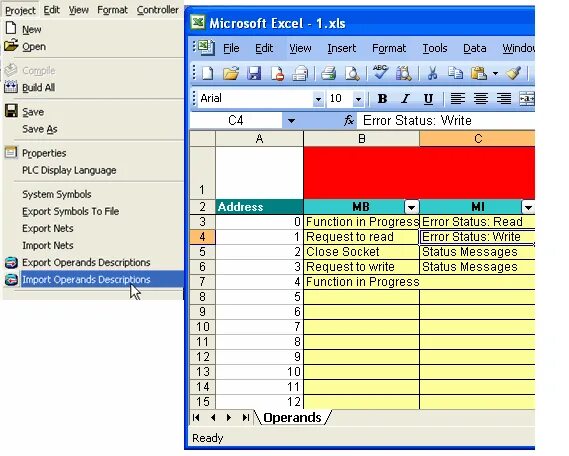Open the Project menu
The width and height of the screenshot is (569, 456).
[20, 10]
